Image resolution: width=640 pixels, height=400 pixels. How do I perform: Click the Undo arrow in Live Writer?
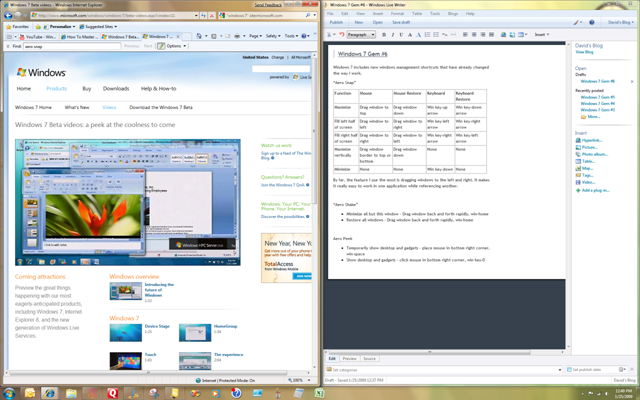pos(339,33)
